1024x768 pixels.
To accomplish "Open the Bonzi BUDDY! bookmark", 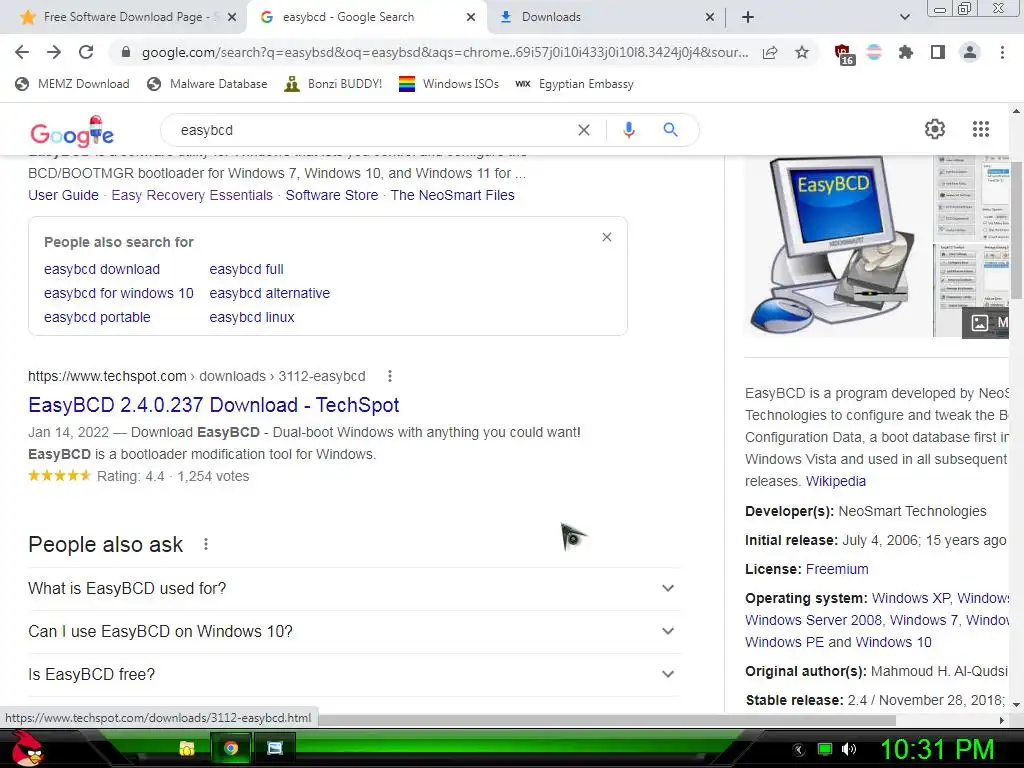I will pyautogui.click(x=333, y=84).
